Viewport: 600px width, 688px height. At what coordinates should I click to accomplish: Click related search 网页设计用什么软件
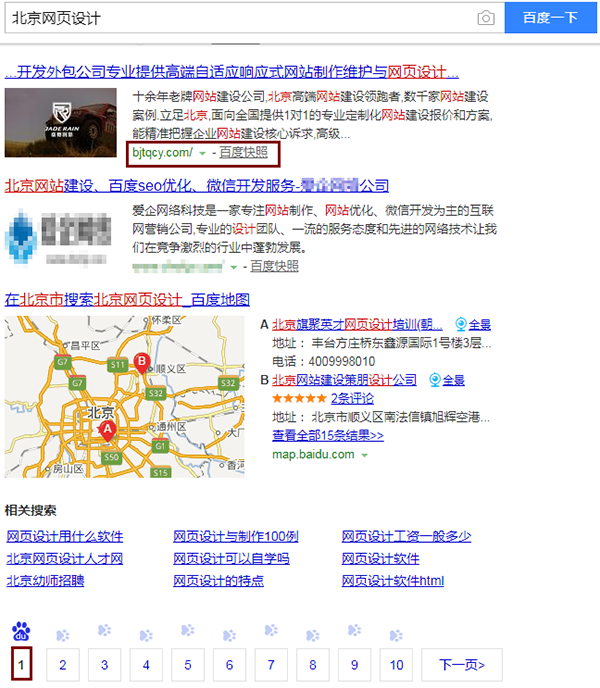coord(64,536)
